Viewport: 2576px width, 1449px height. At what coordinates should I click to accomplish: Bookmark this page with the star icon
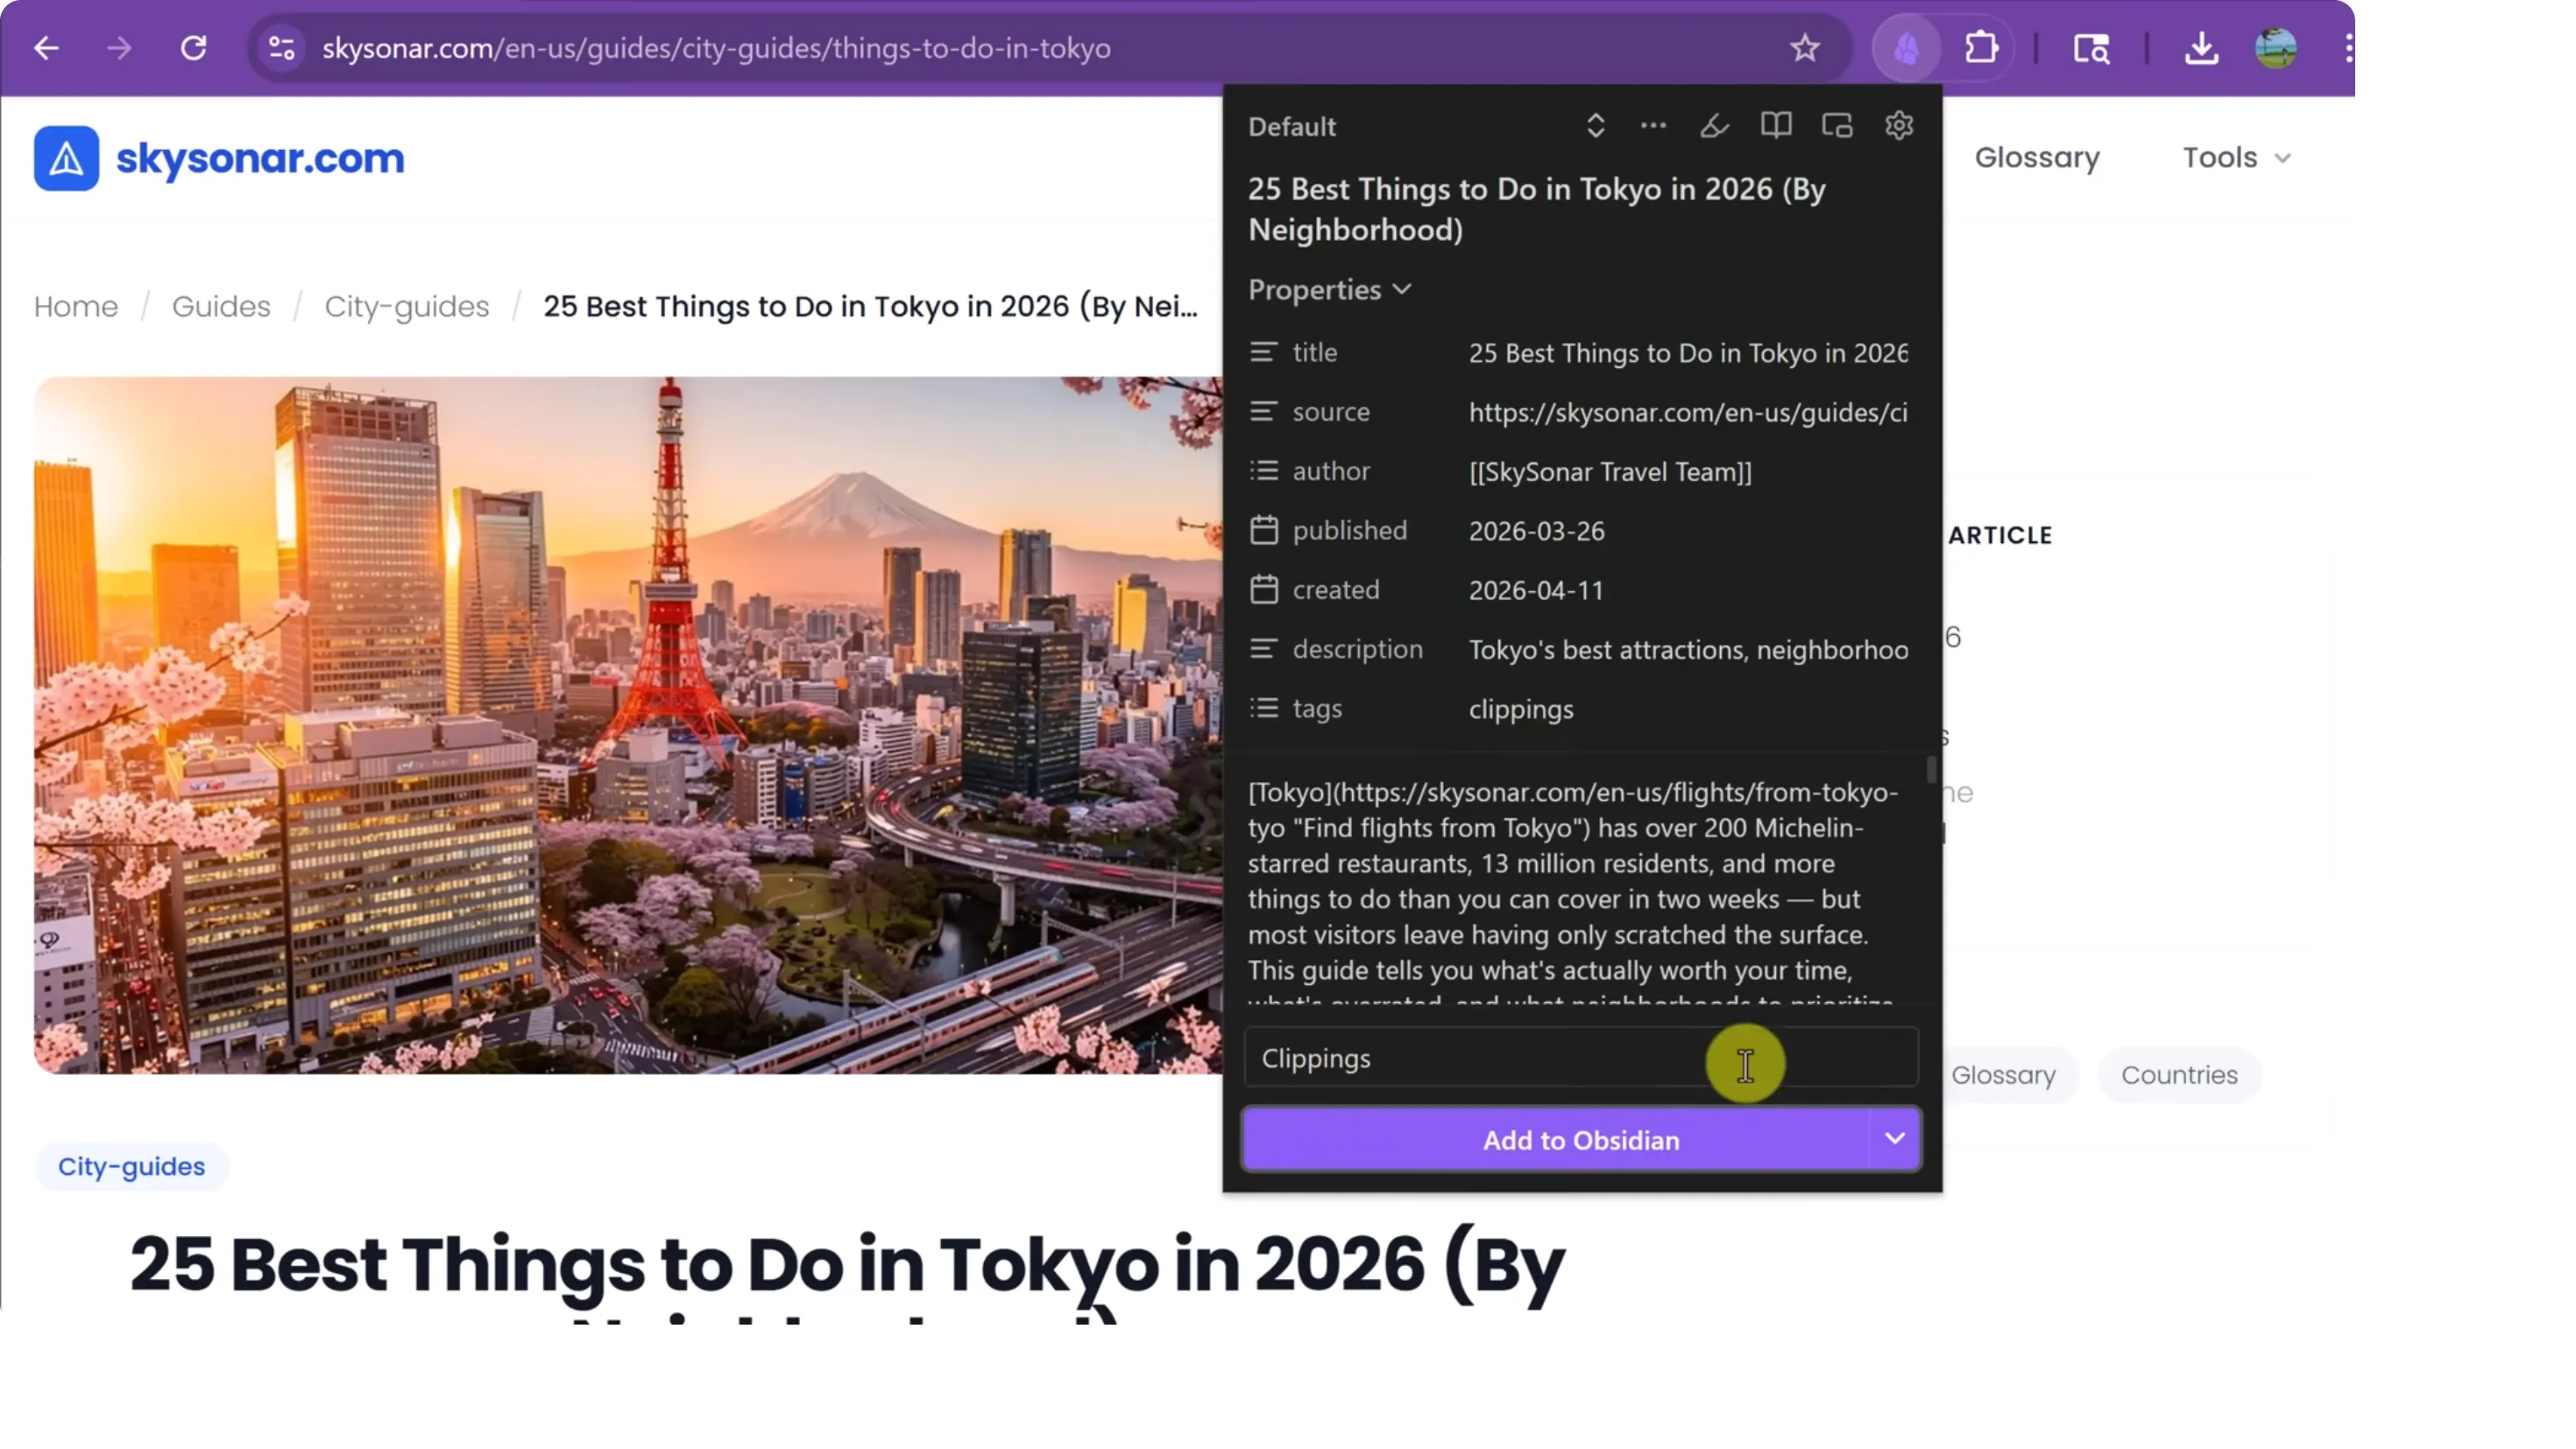coord(1804,48)
